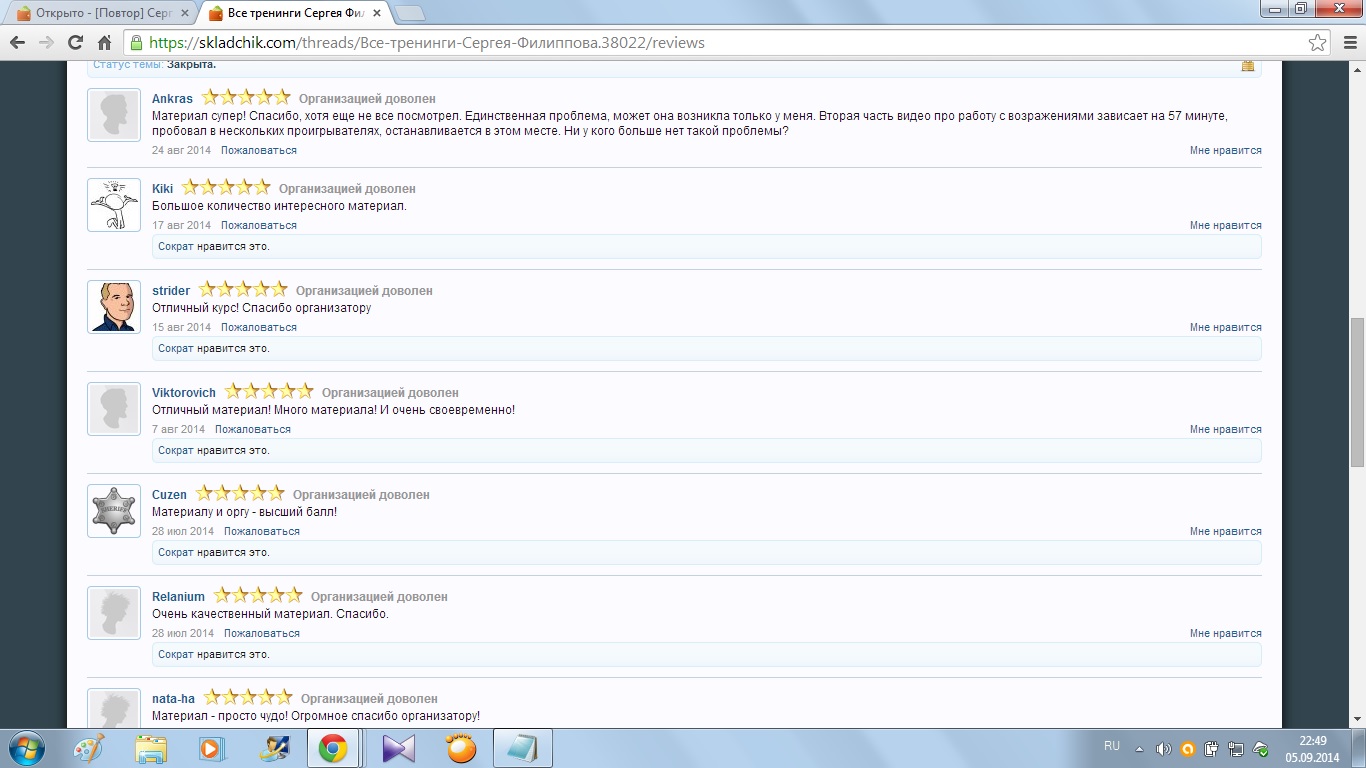Open Viktorovich's profile link
Image resolution: width=1366 pixels, height=768 pixels.
tap(184, 393)
